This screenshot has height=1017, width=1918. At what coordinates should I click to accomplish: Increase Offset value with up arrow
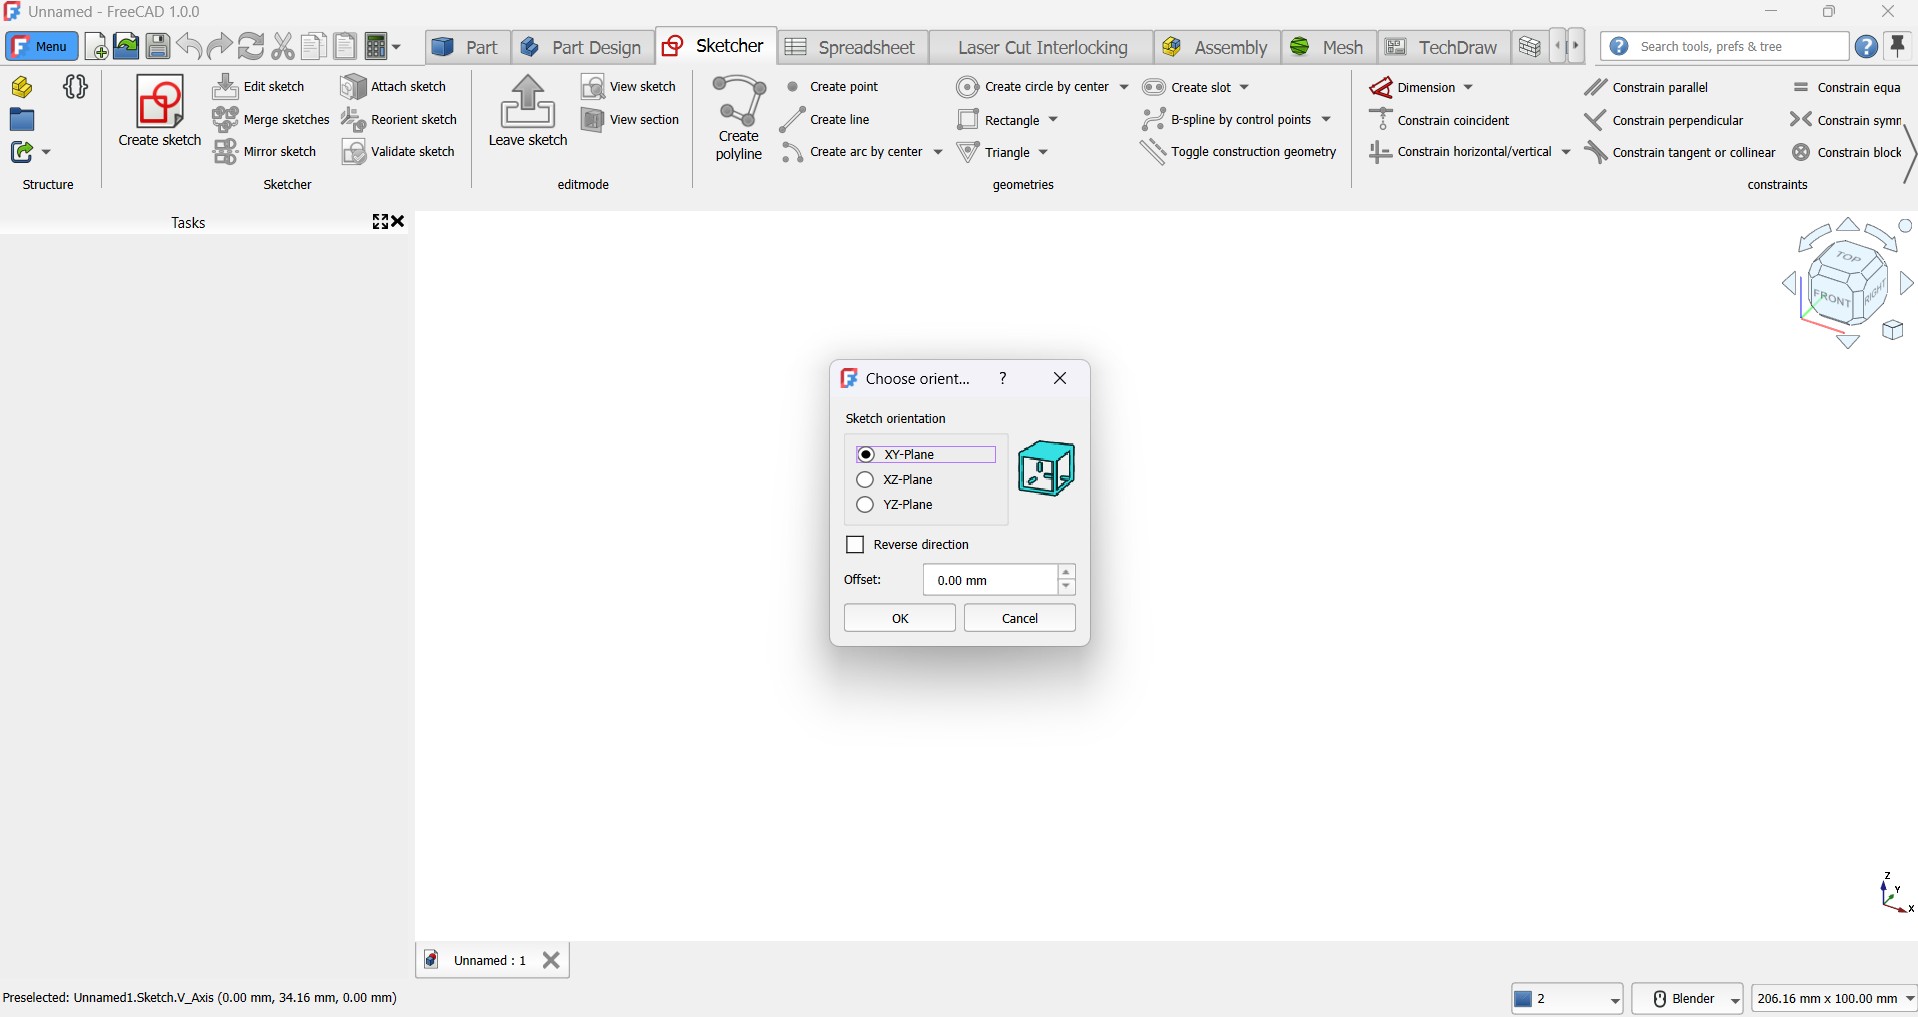[1067, 572]
